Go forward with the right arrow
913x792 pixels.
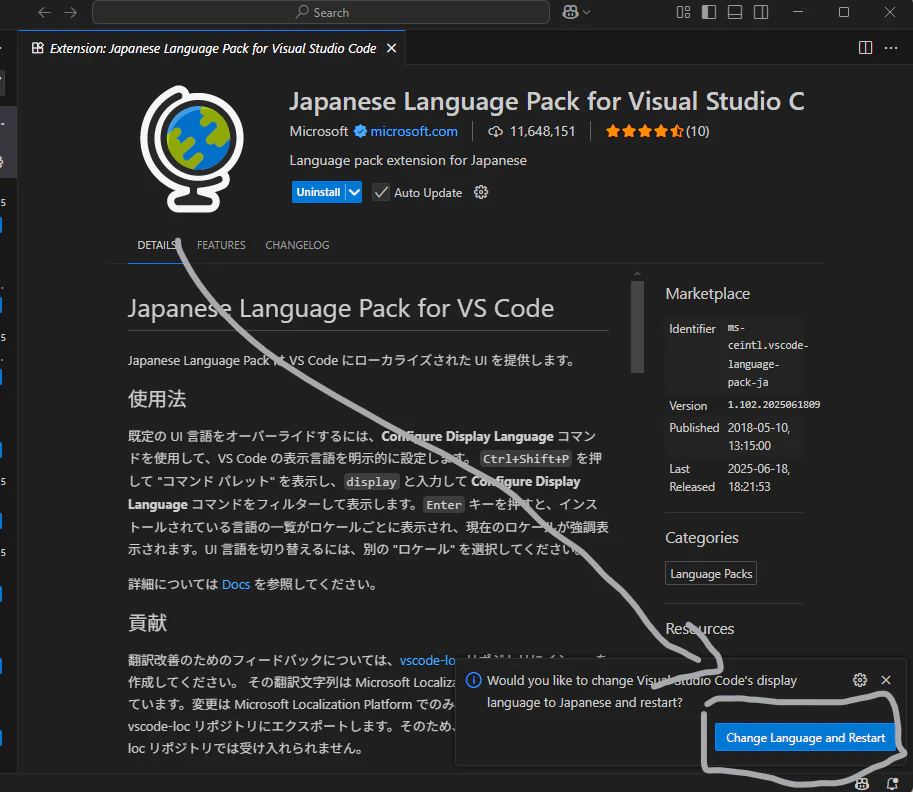tap(70, 12)
